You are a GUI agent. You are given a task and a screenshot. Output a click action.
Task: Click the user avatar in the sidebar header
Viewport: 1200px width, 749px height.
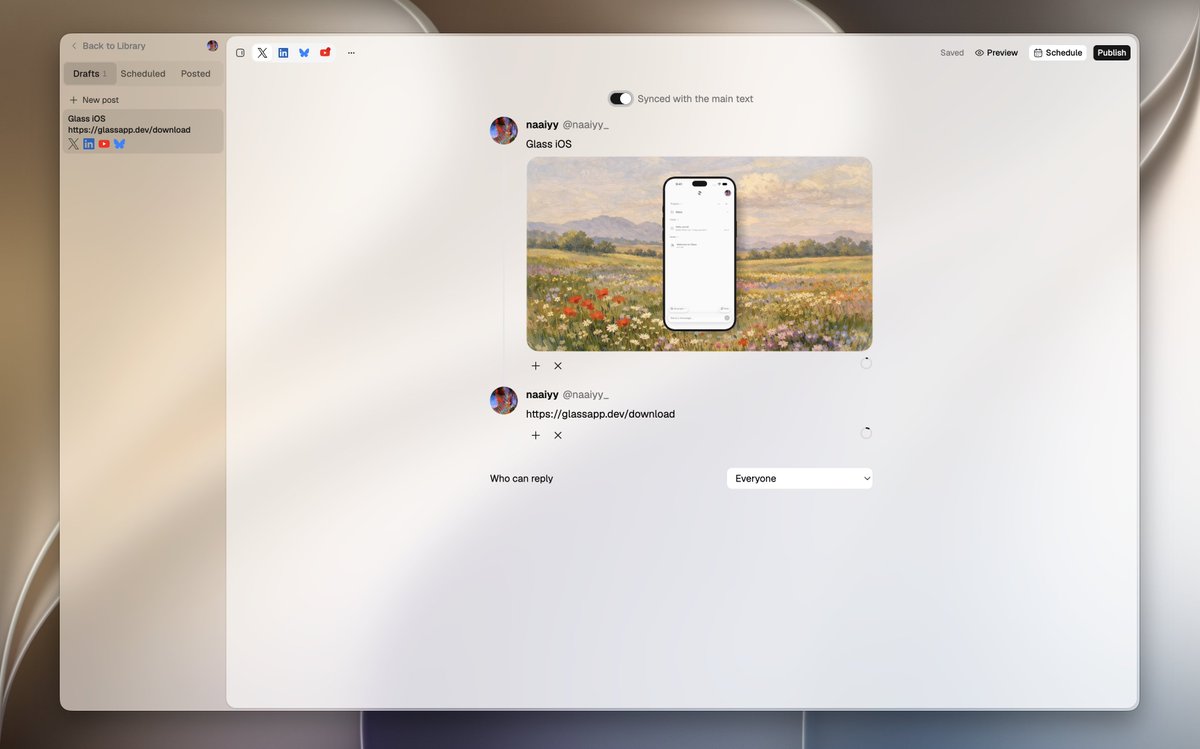[212, 46]
